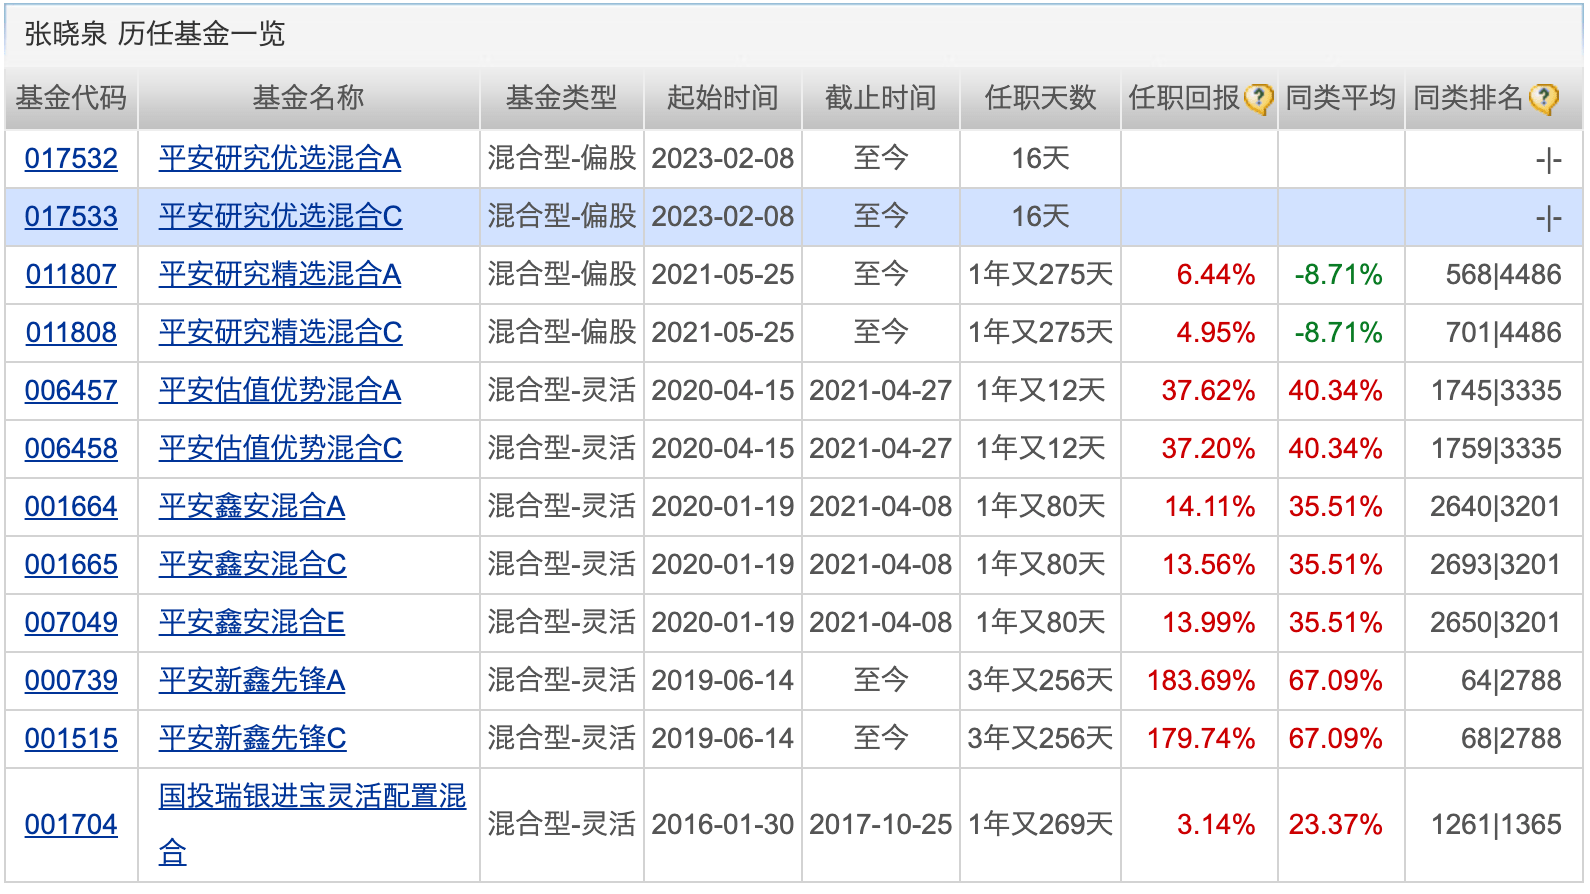Select tenure cell 1年又269天

(1040, 824)
